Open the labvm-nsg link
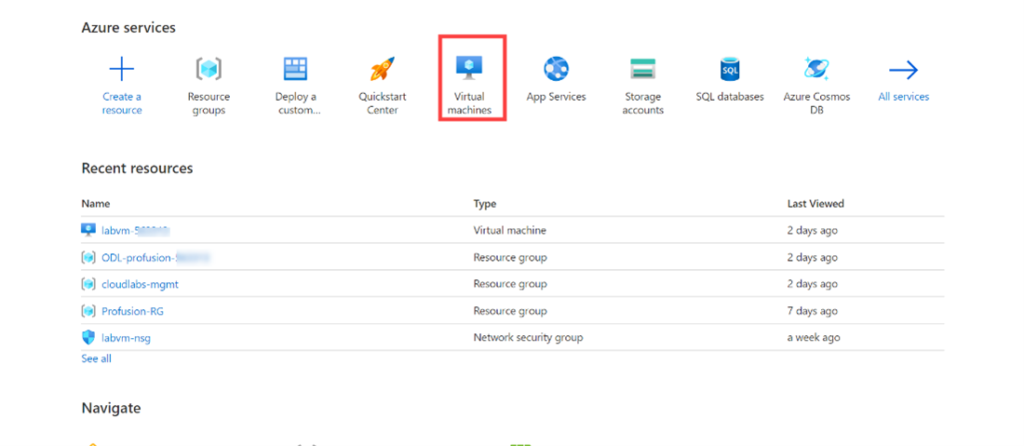This screenshot has height=446, width=1024. (x=126, y=338)
